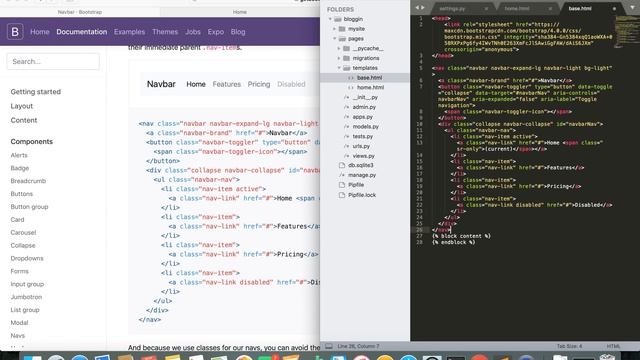Open manage.py from sidebar
This screenshot has width=640, height=360.
[x=362, y=175]
